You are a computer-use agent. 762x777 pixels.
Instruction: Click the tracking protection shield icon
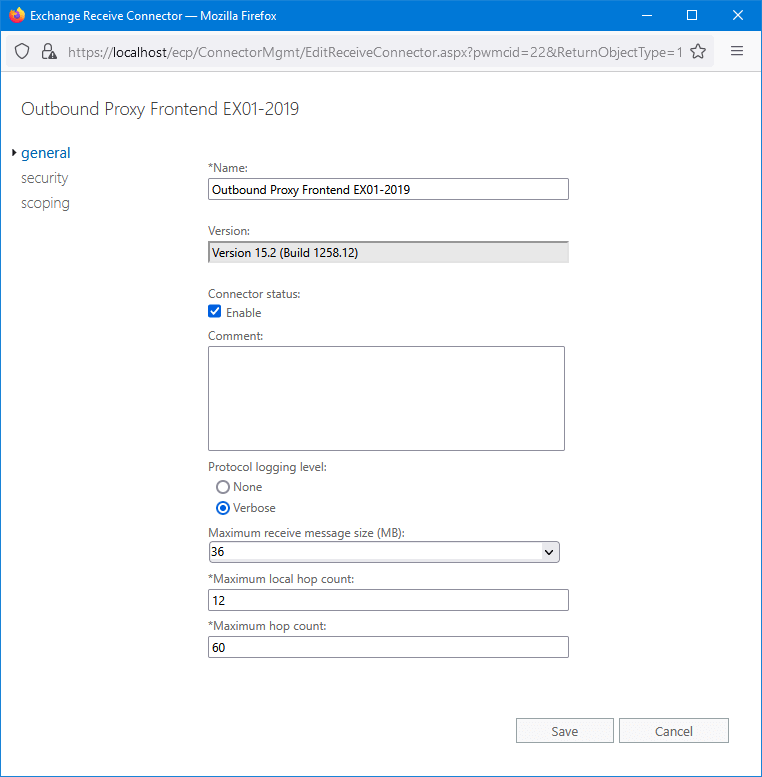23,52
